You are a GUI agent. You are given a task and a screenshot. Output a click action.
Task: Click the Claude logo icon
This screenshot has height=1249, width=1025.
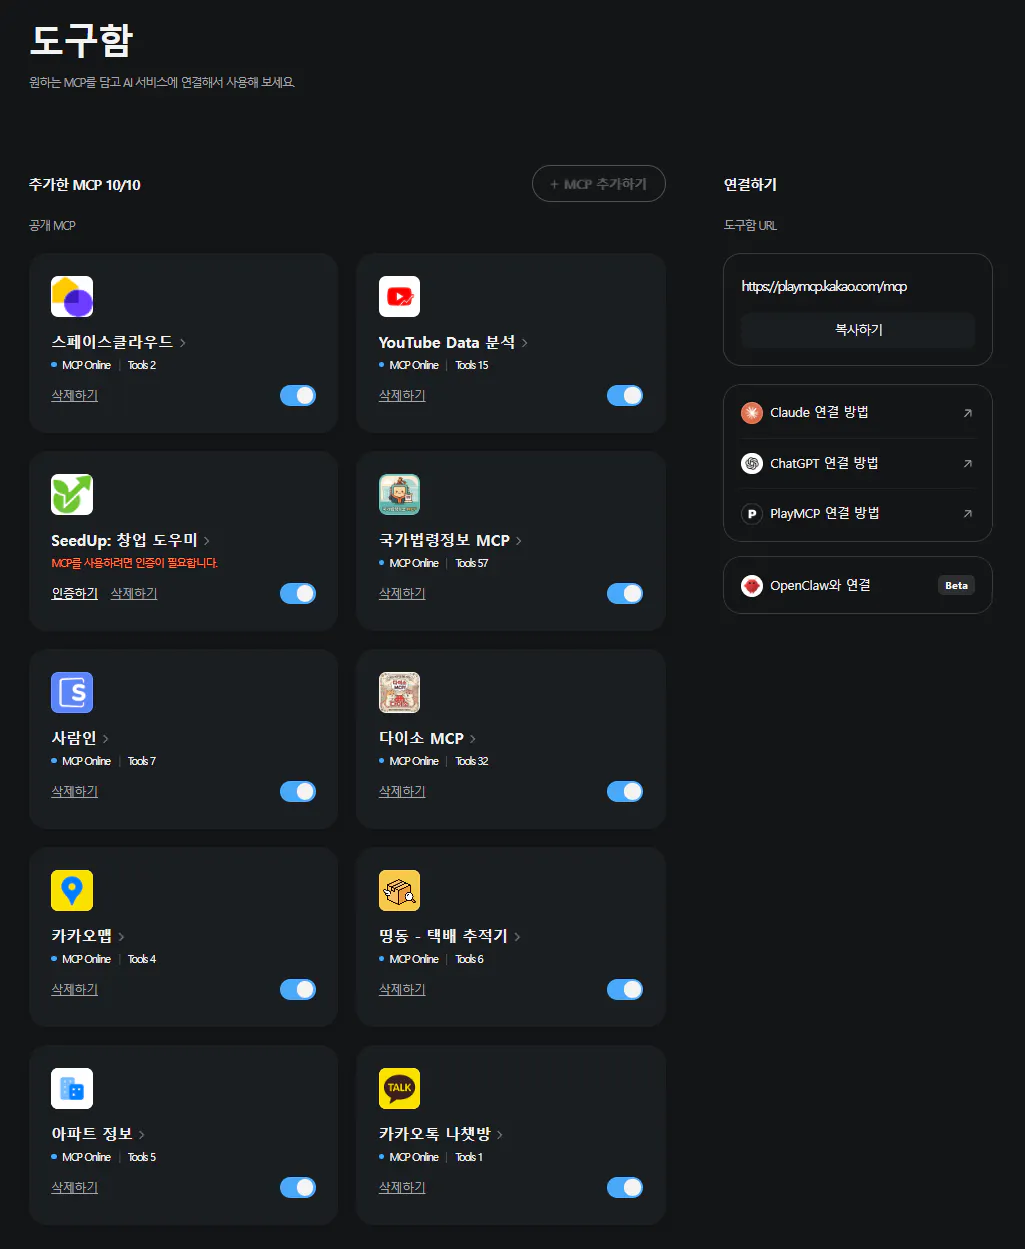pos(752,413)
